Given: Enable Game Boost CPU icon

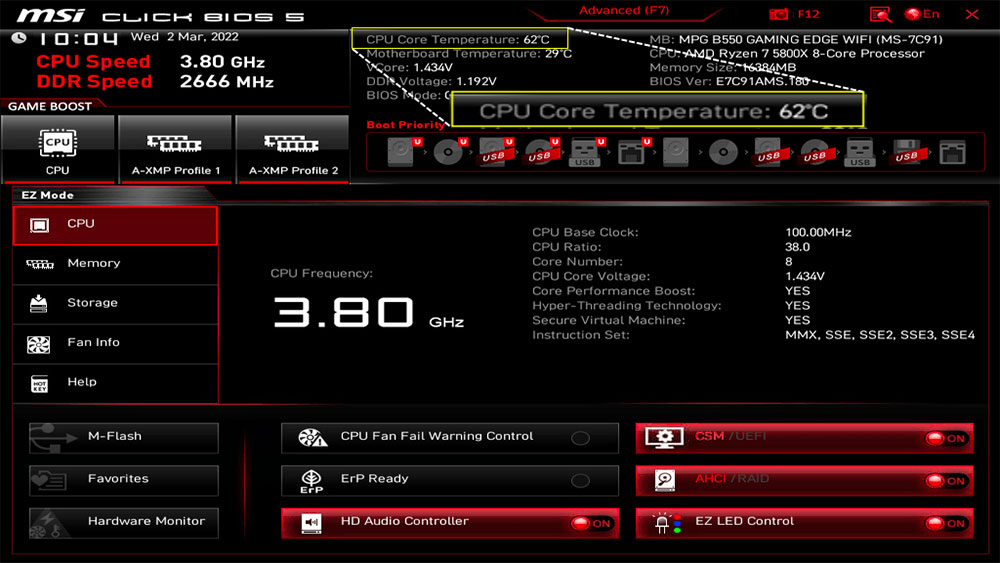Looking at the screenshot, I should point(58,150).
